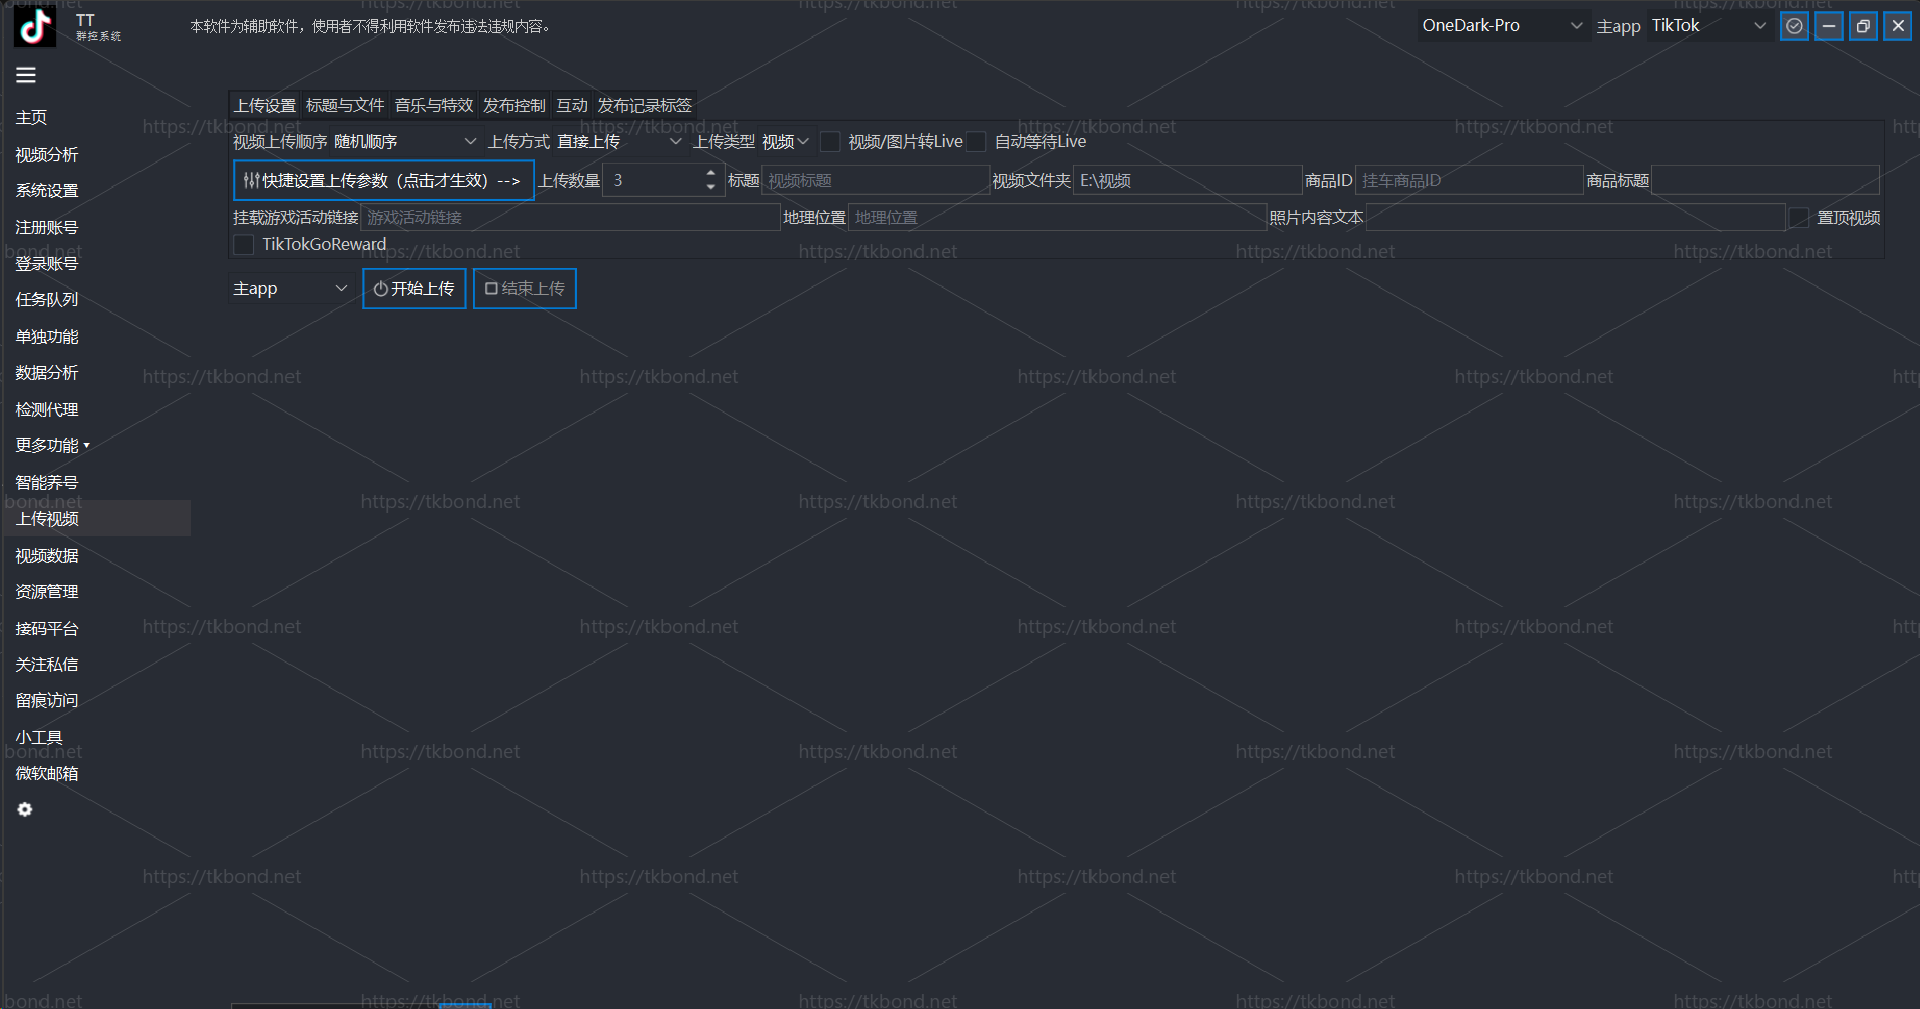1920x1009 pixels.
Task: Increase 上传数量 with the stepper up arrow
Action: point(711,174)
